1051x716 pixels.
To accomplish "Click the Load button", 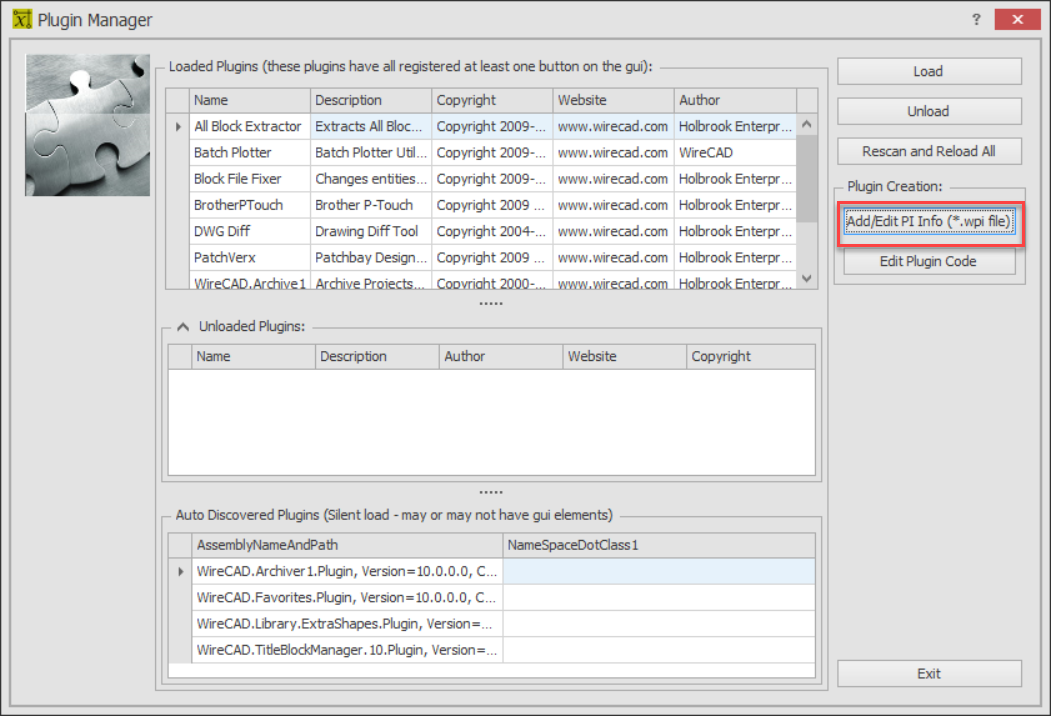I will (929, 71).
